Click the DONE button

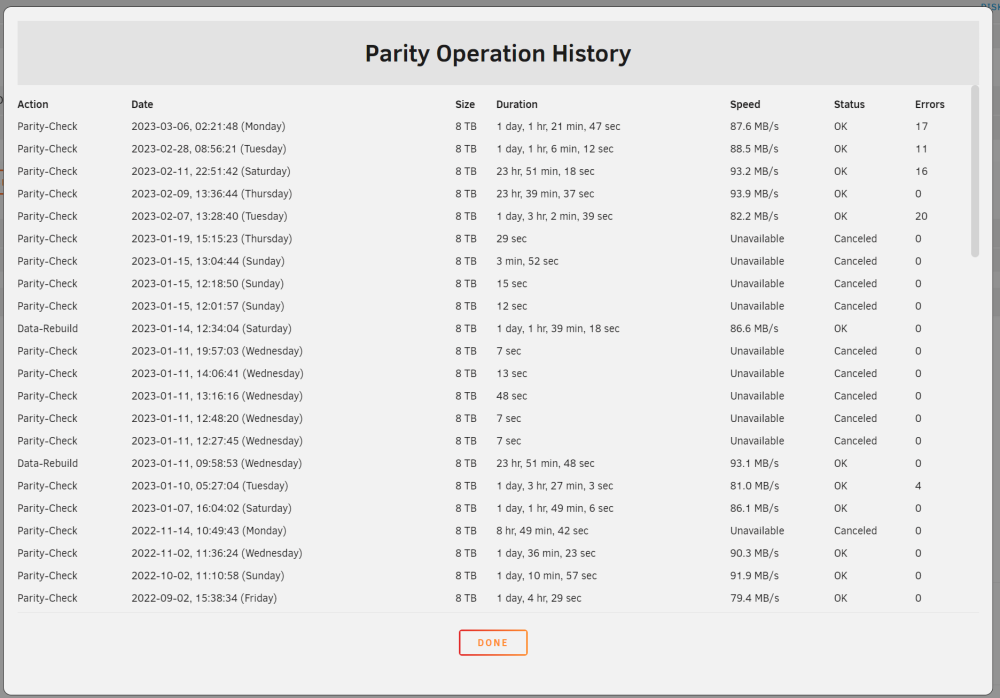493,642
